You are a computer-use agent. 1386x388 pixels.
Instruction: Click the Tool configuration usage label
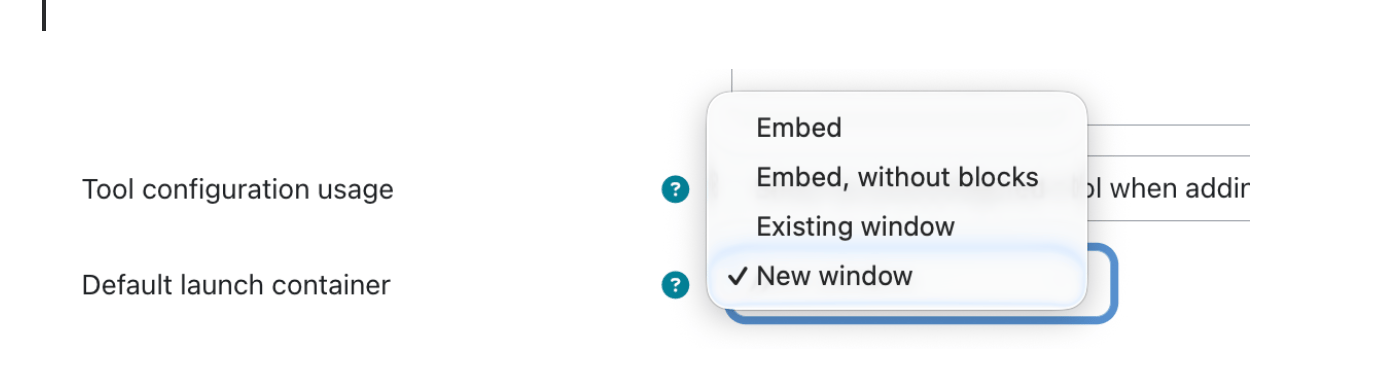click(x=238, y=189)
